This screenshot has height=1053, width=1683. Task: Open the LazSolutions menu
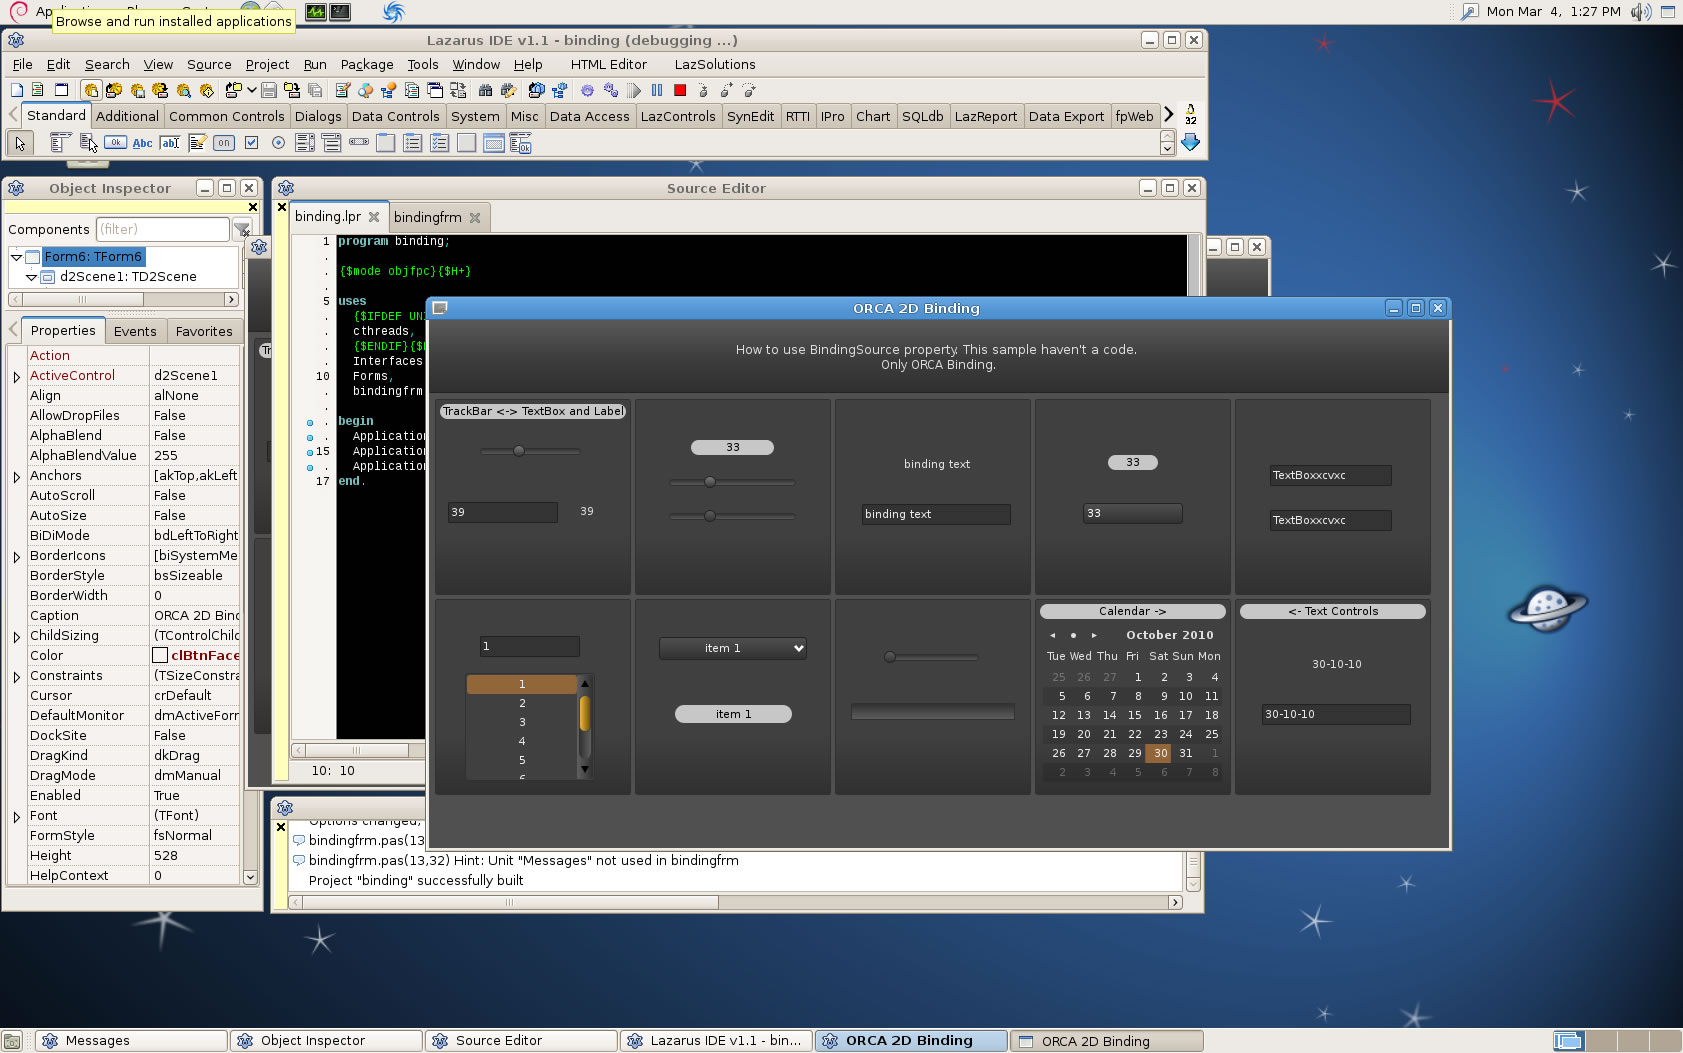[715, 64]
